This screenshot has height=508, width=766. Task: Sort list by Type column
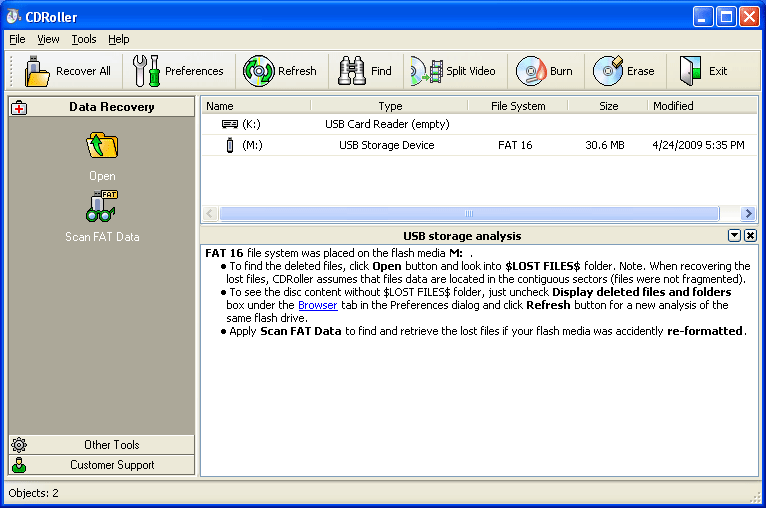pos(390,106)
